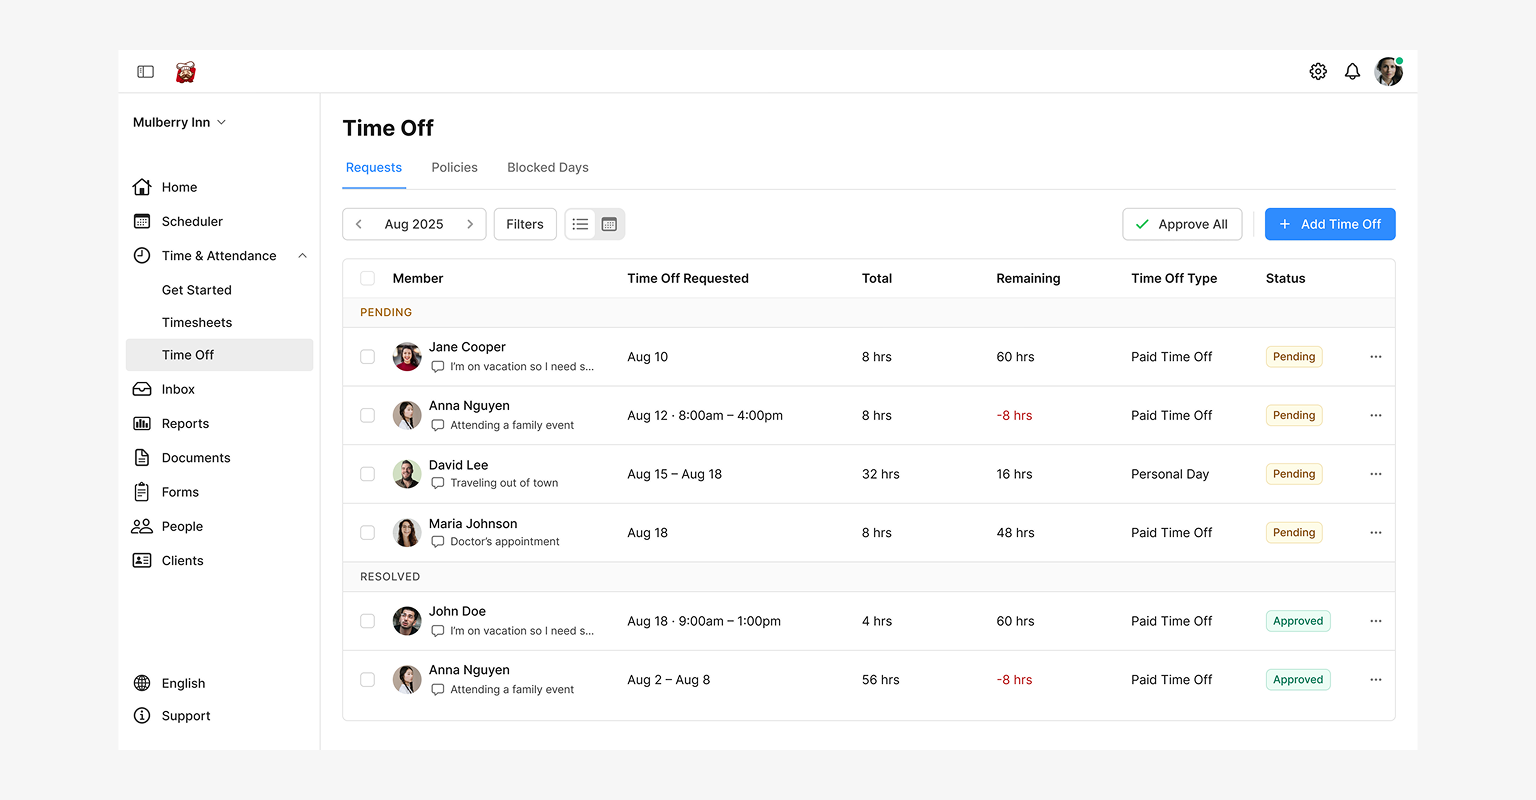Click the Home house icon
This screenshot has width=1536, height=800.
coord(142,187)
